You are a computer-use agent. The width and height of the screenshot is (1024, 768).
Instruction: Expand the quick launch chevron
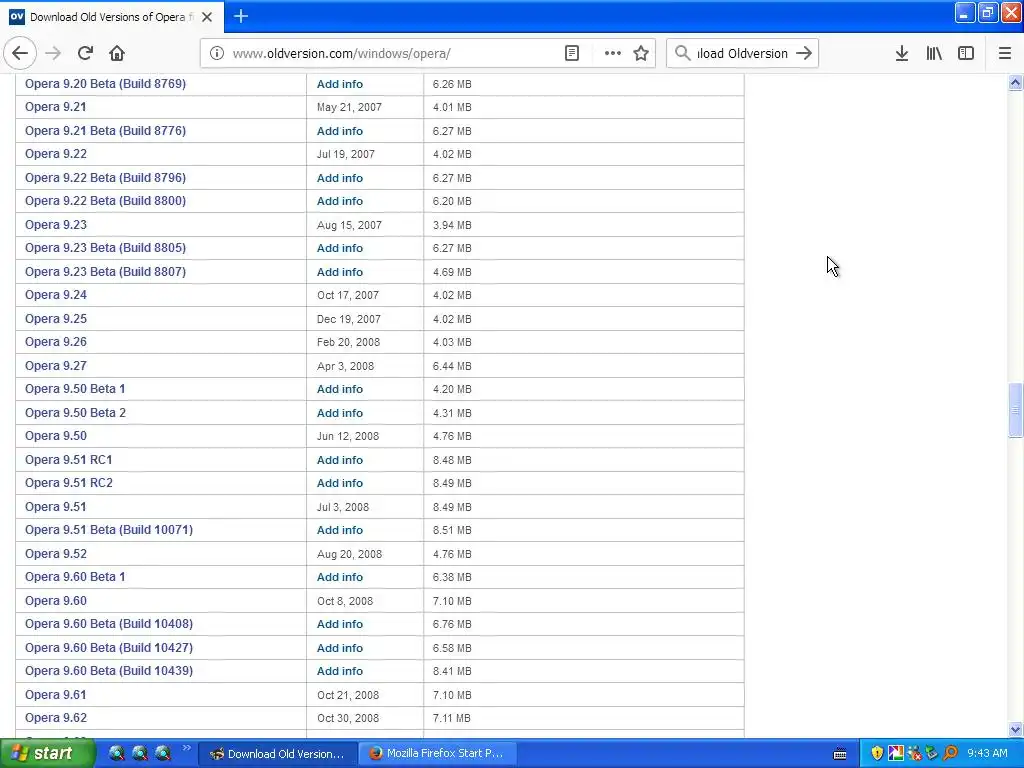[186, 748]
